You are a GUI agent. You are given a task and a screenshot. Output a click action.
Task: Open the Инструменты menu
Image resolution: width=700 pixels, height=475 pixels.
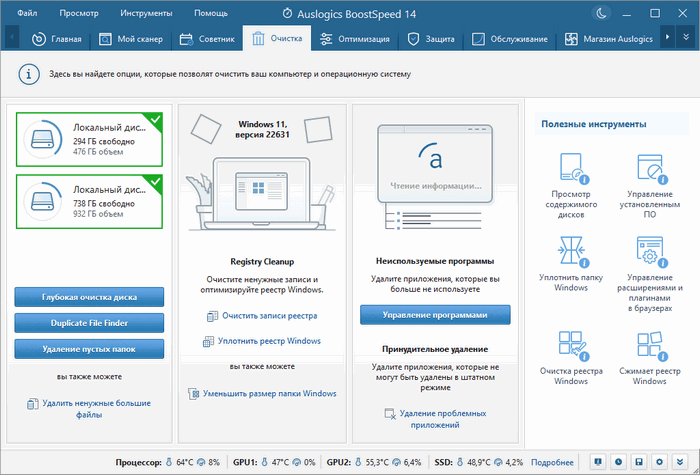[x=146, y=13]
